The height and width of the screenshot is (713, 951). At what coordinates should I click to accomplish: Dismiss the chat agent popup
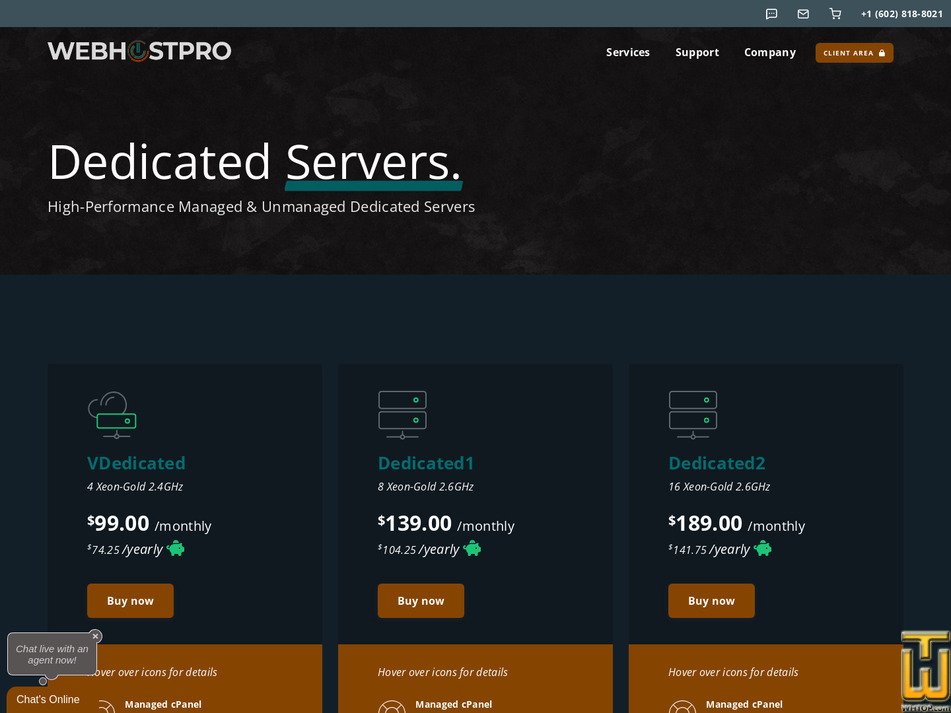[x=95, y=635]
